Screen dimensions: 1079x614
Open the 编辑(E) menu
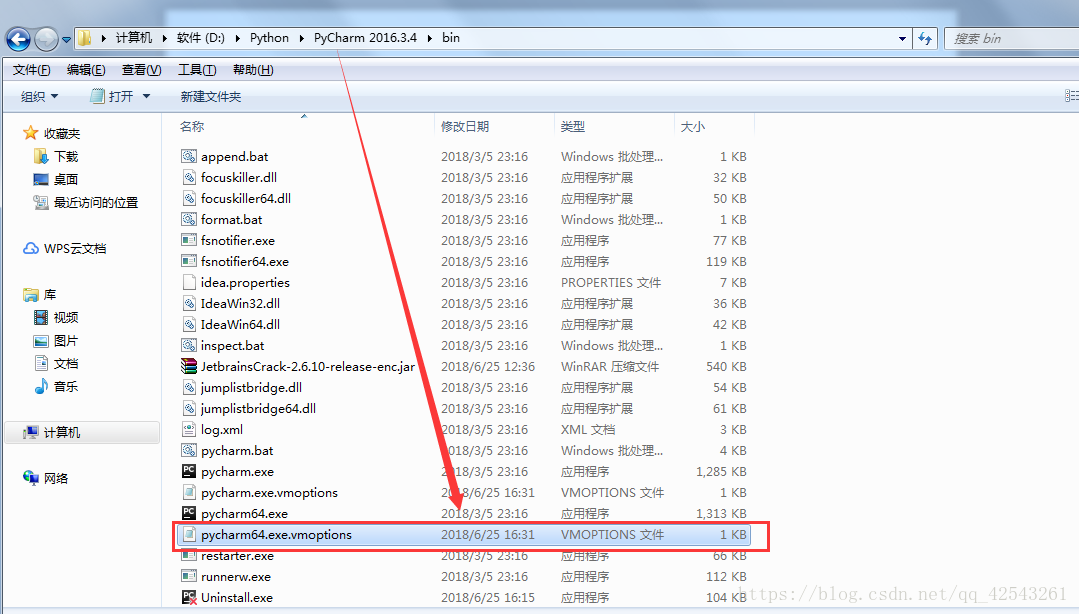[86, 70]
